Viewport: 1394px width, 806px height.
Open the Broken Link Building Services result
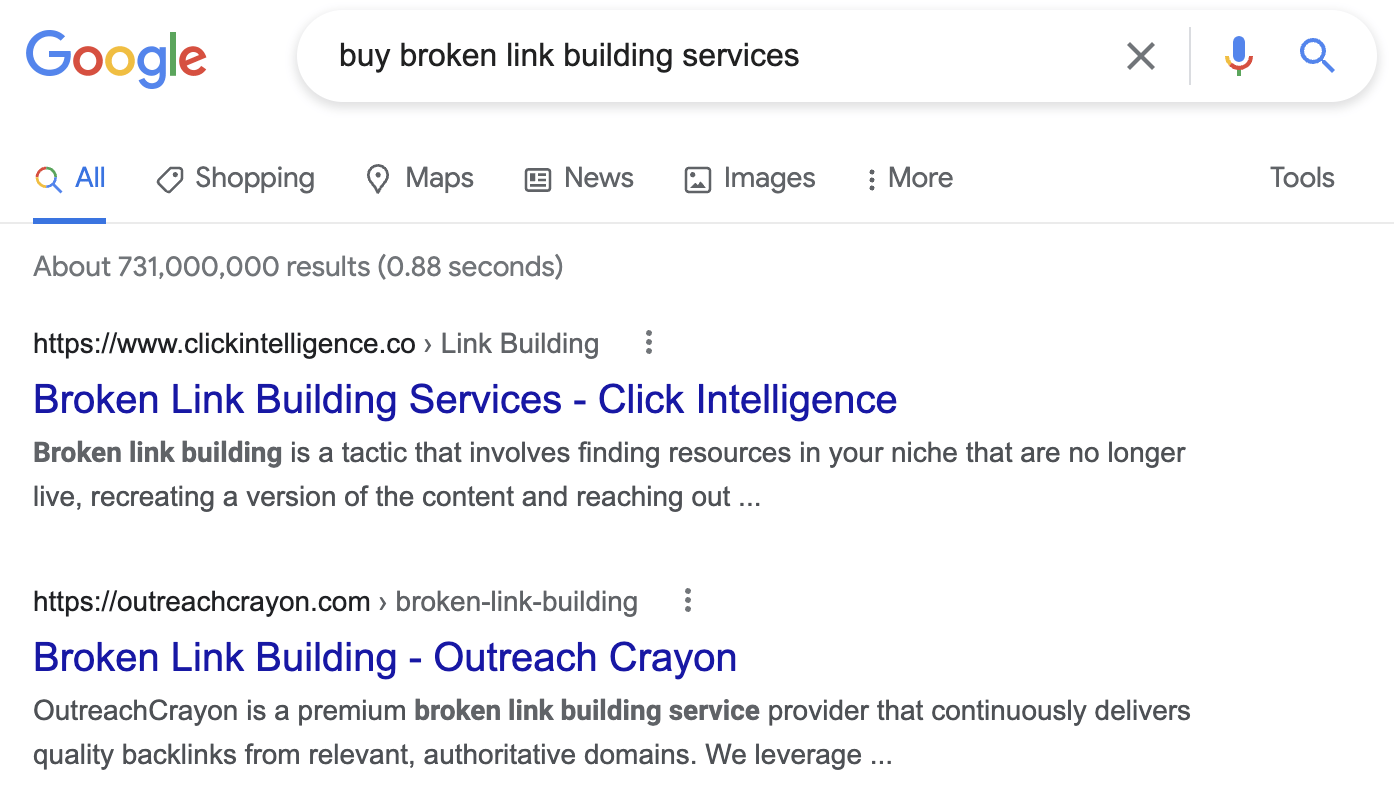465,399
